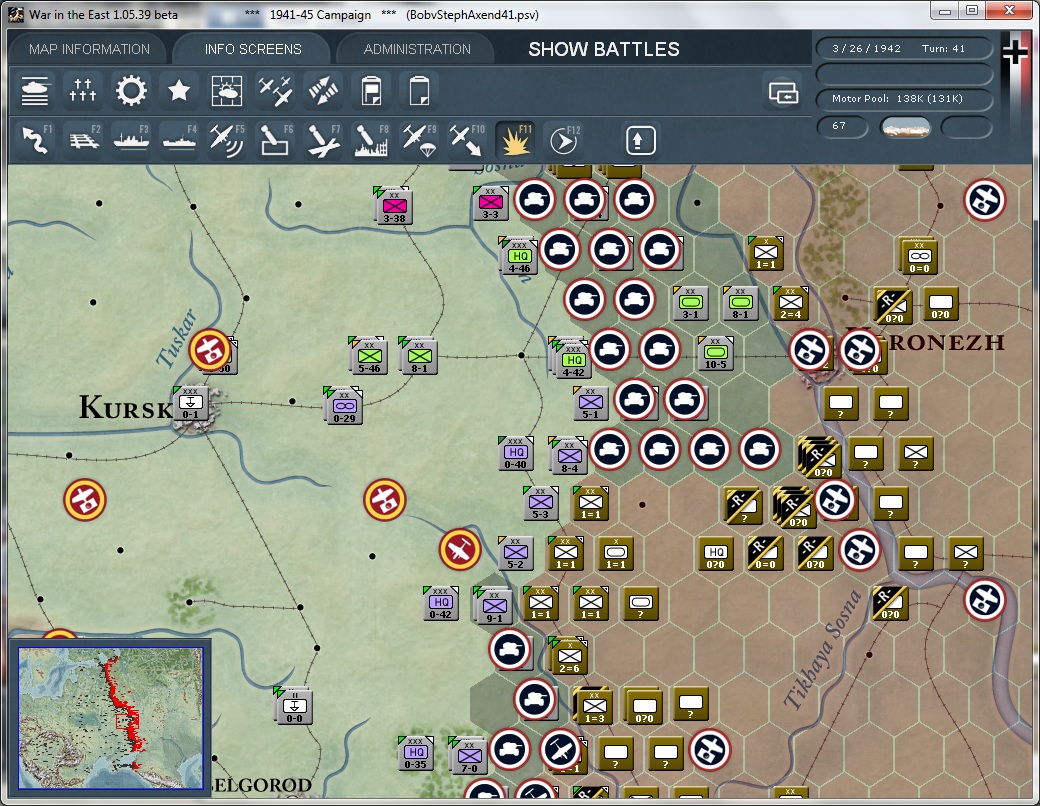Select F2 rail move mode
This screenshot has width=1040, height=806.
[83, 140]
